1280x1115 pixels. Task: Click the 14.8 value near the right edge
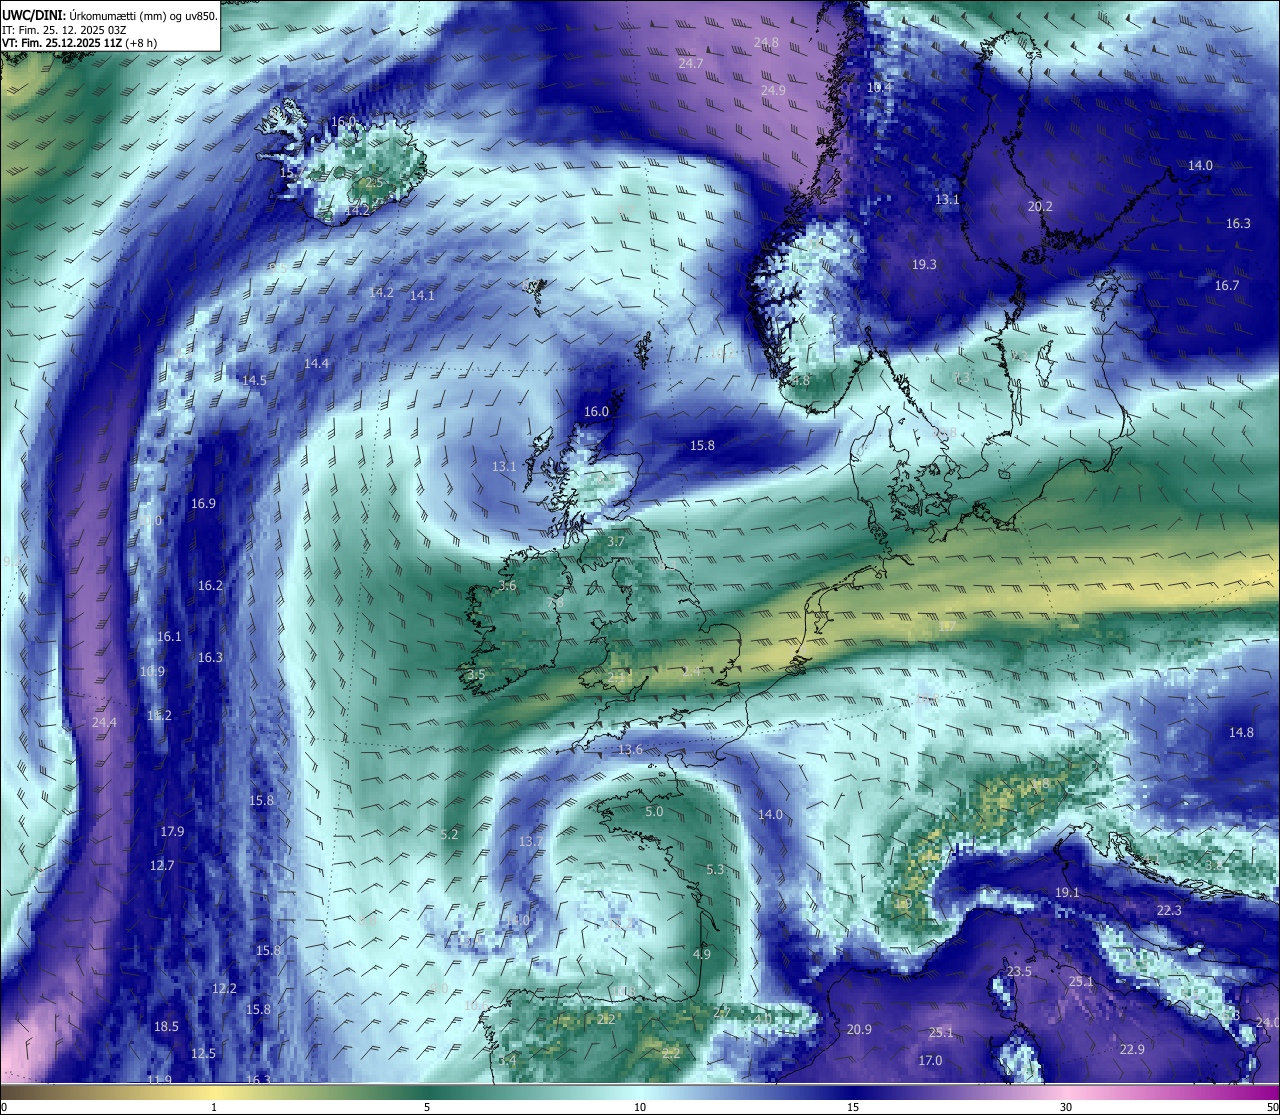point(1241,733)
